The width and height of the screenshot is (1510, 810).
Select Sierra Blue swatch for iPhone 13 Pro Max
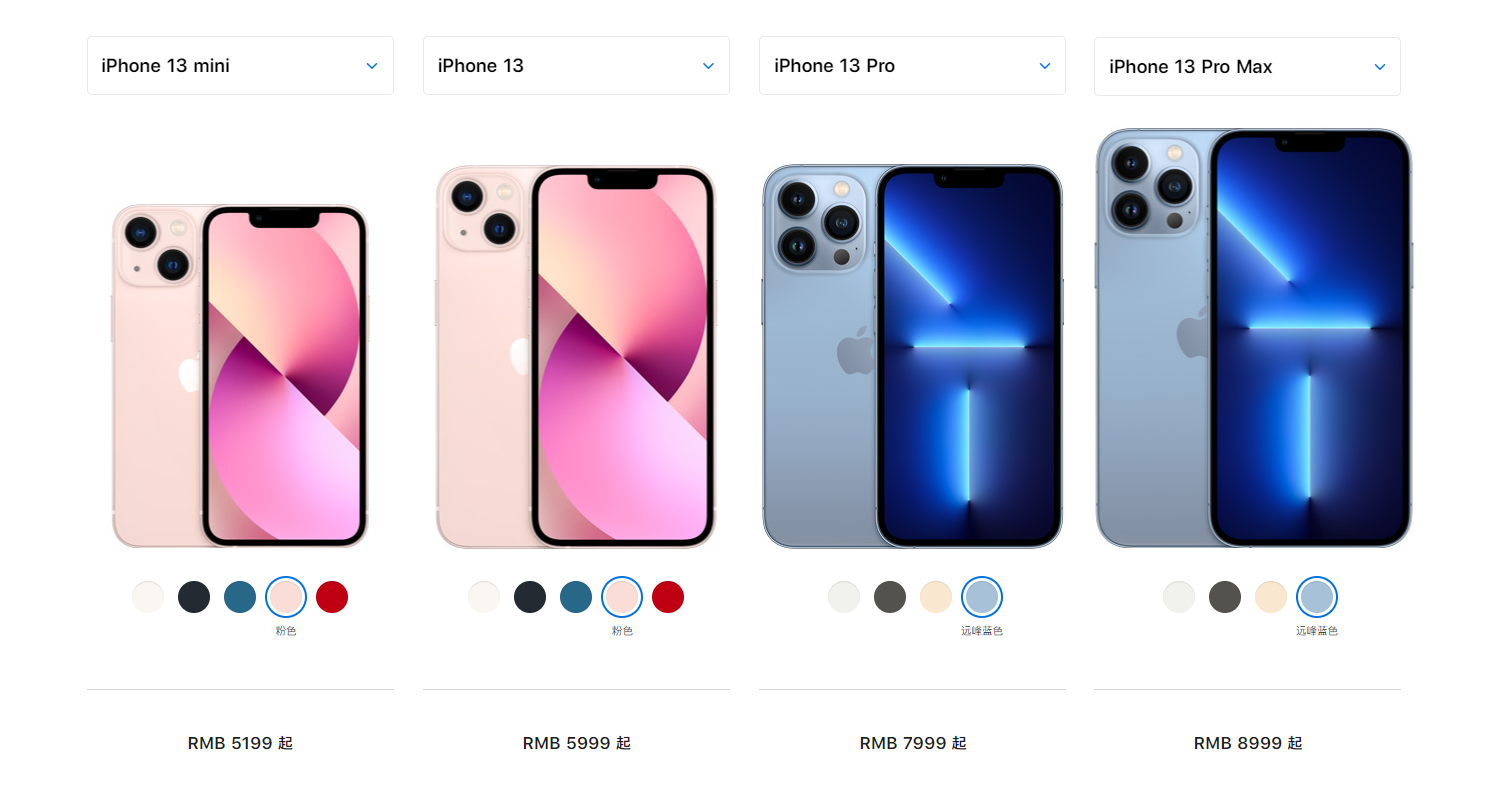(x=1317, y=597)
